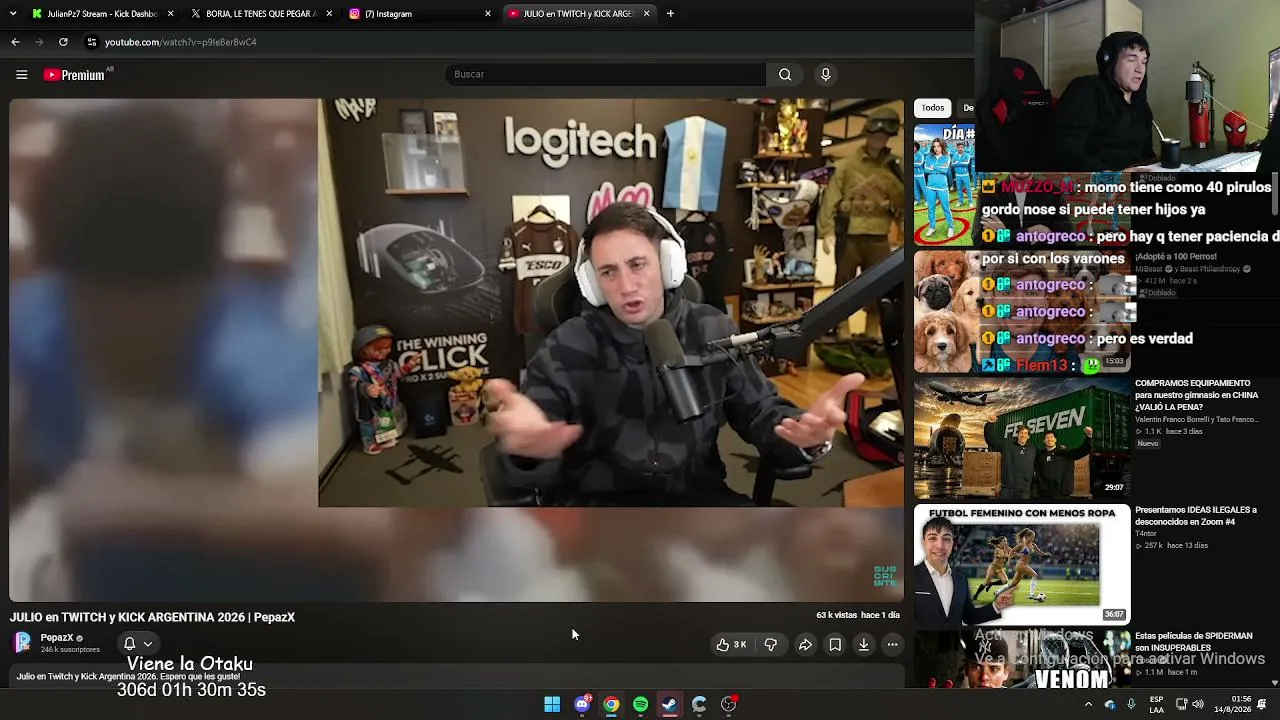The height and width of the screenshot is (720, 1280).
Task: Go forward one page in browser
Action: point(39,42)
